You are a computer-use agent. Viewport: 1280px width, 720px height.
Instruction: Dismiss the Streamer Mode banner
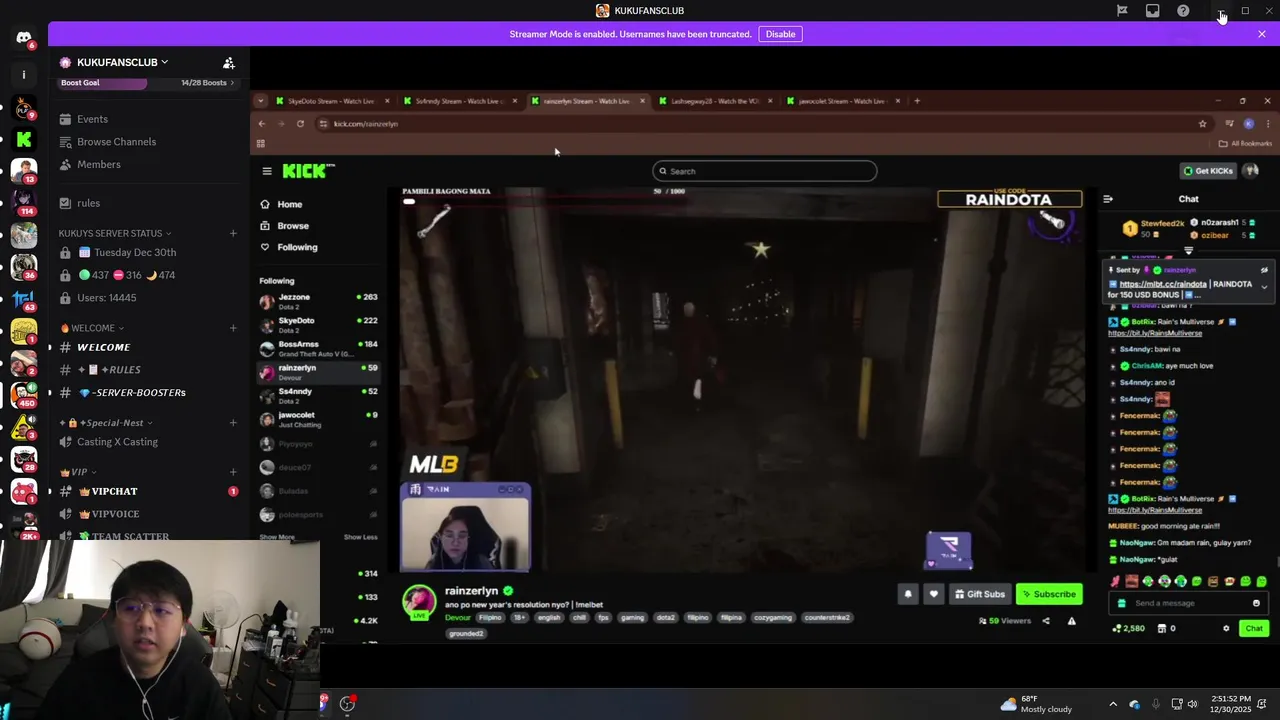(1262, 34)
